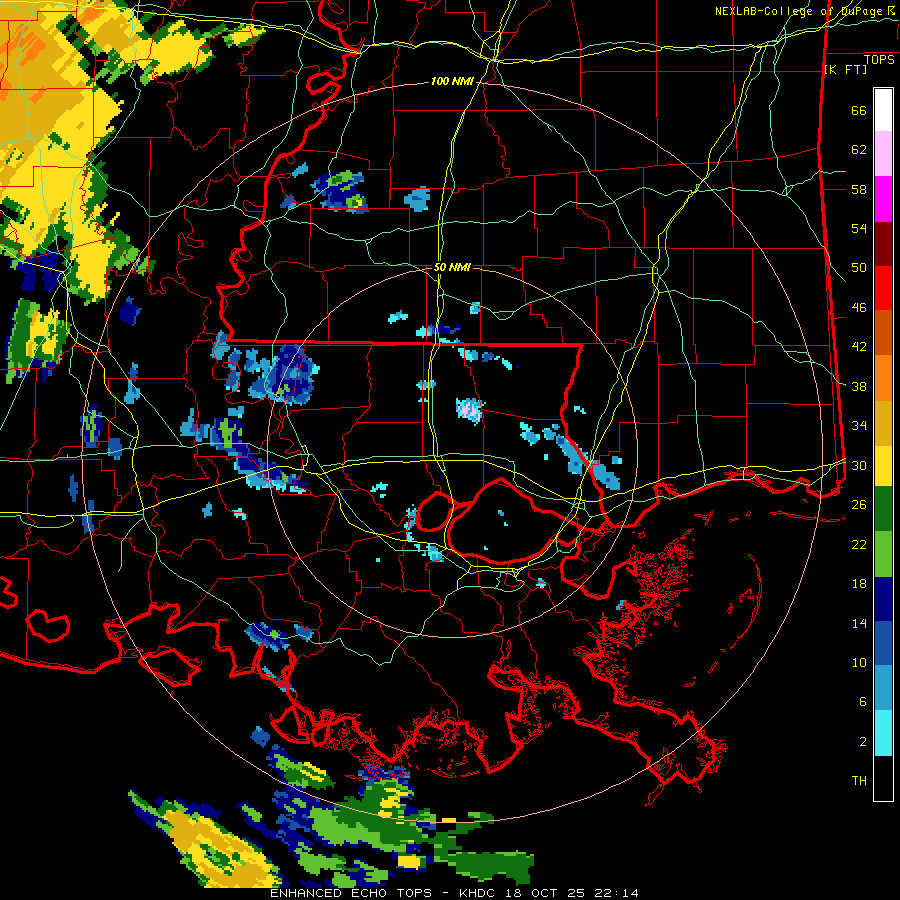Click the "22:14" time stamp
900x900 pixels.
point(615,893)
